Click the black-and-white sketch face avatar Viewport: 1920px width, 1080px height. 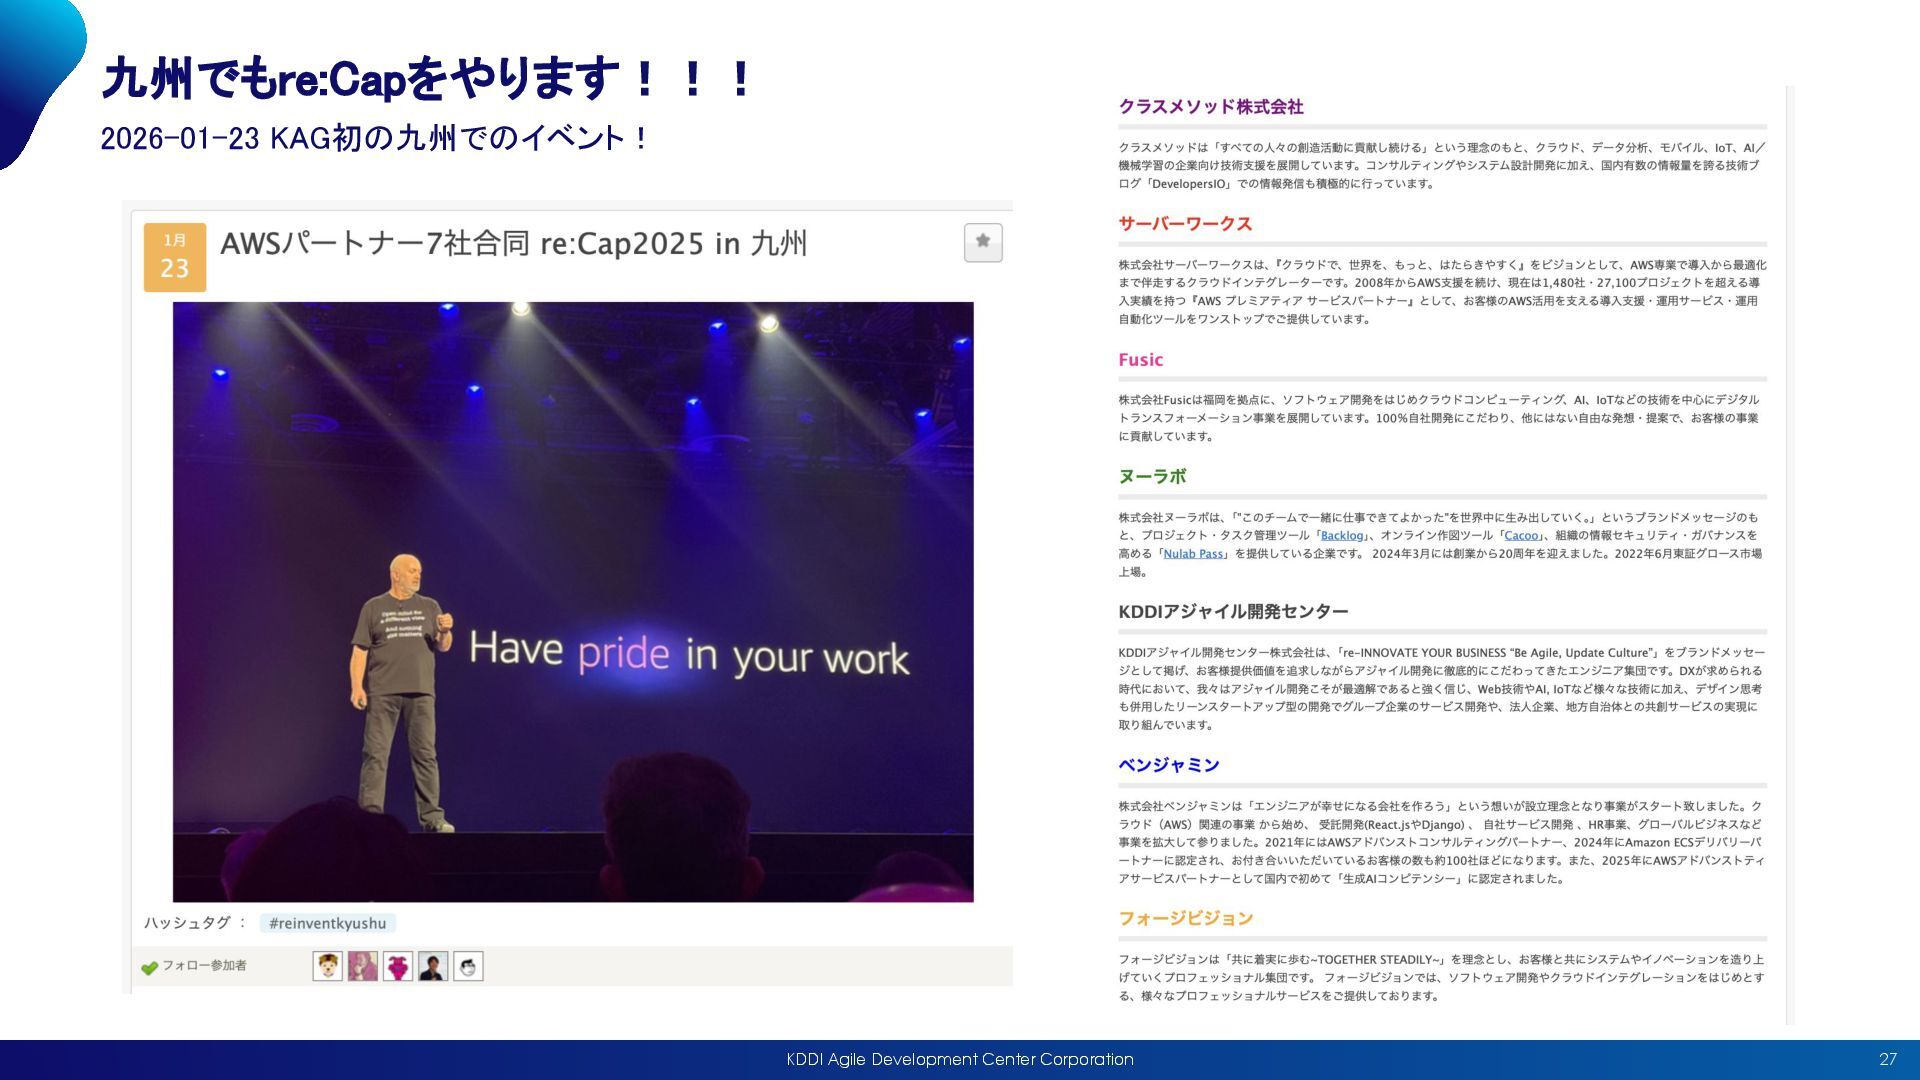click(x=468, y=966)
